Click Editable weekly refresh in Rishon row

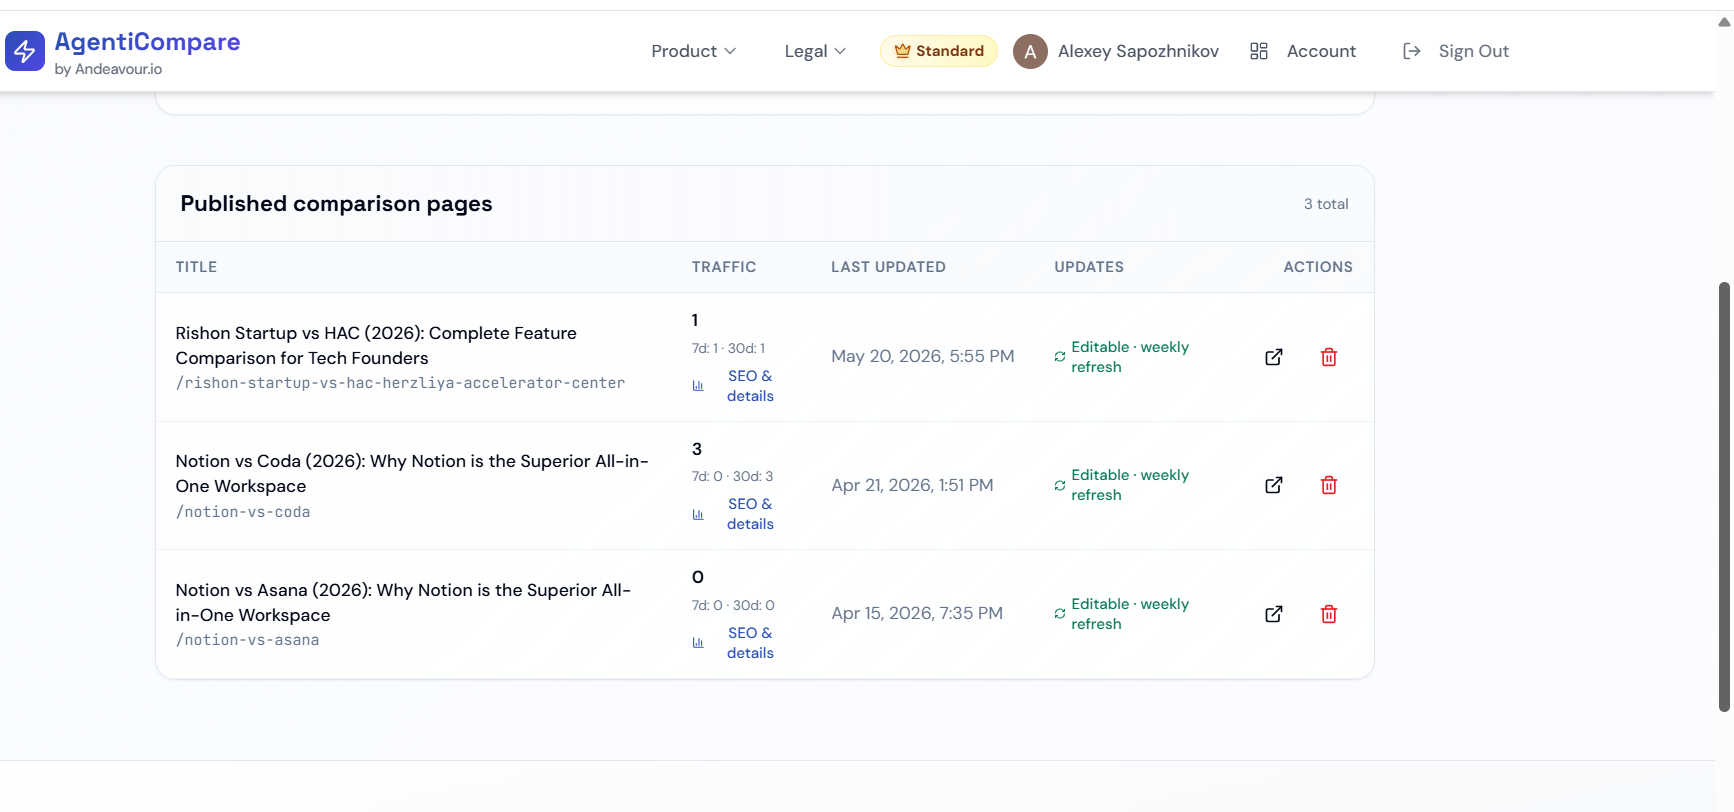tap(1130, 357)
